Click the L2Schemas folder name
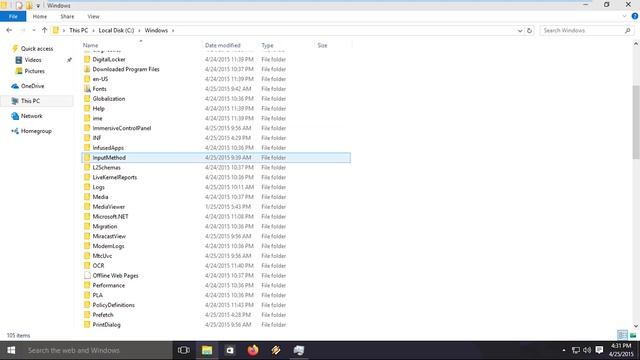This screenshot has height=360, width=640. 107,167
